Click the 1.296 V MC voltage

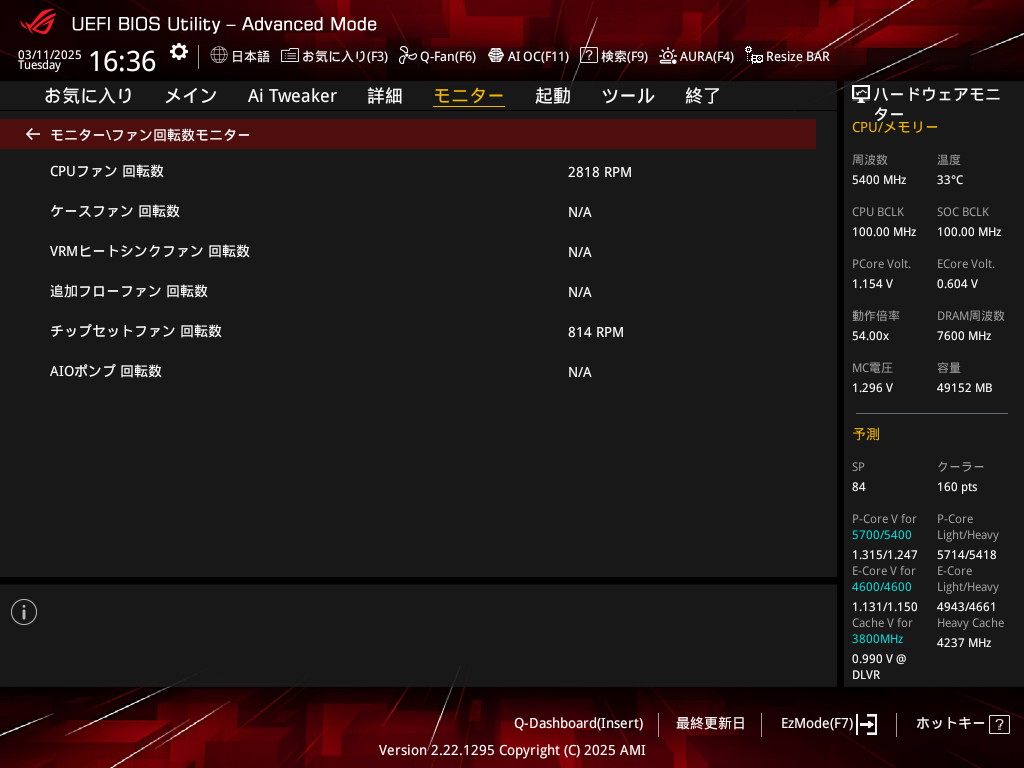tap(872, 388)
